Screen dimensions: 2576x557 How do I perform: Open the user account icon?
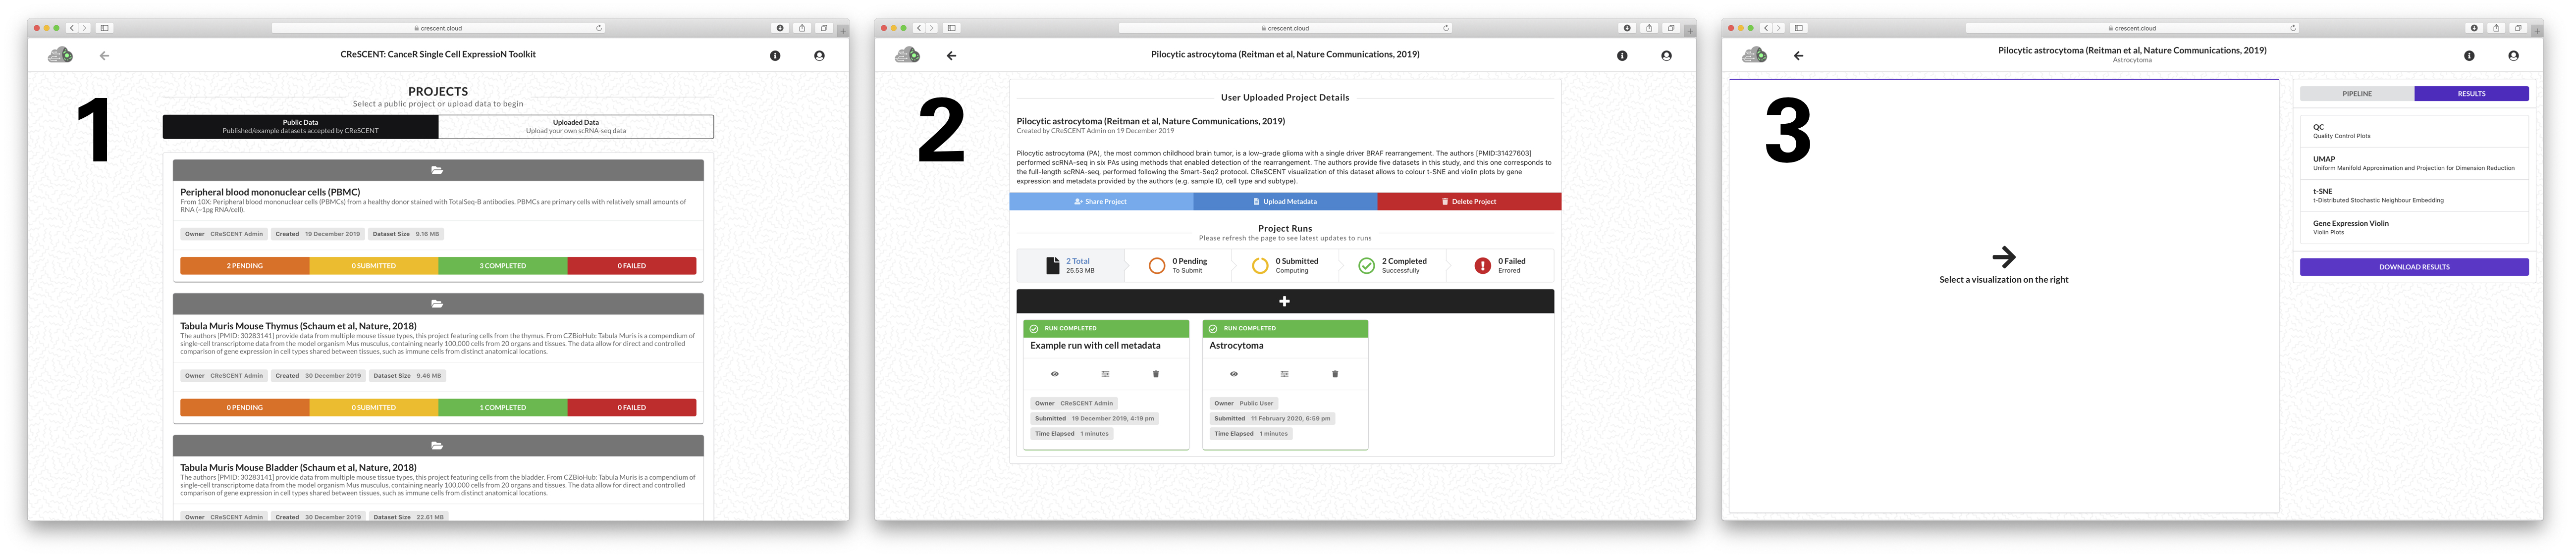click(x=1666, y=56)
